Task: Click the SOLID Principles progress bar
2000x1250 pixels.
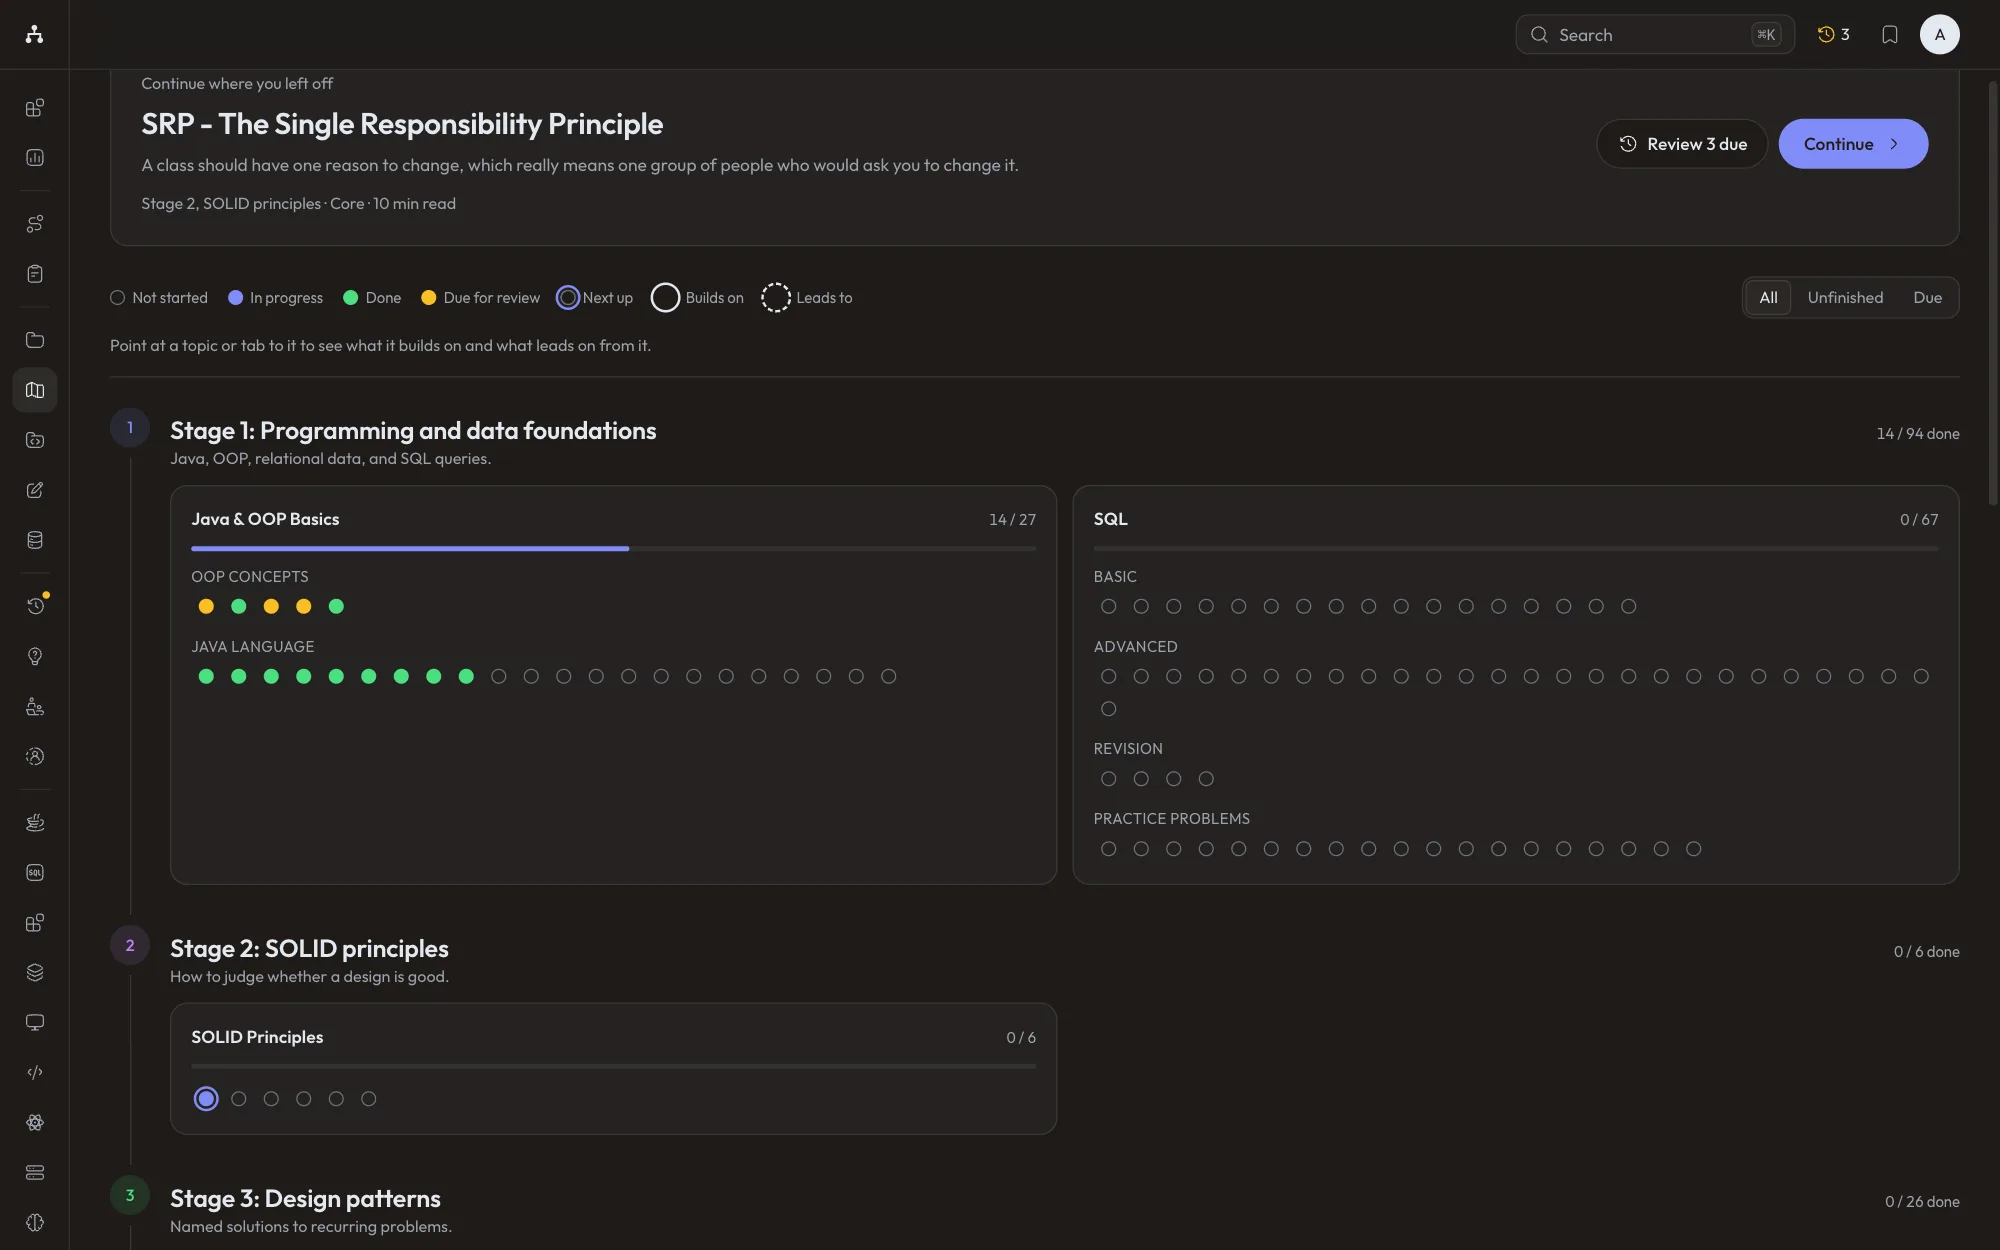Action: [x=613, y=1066]
